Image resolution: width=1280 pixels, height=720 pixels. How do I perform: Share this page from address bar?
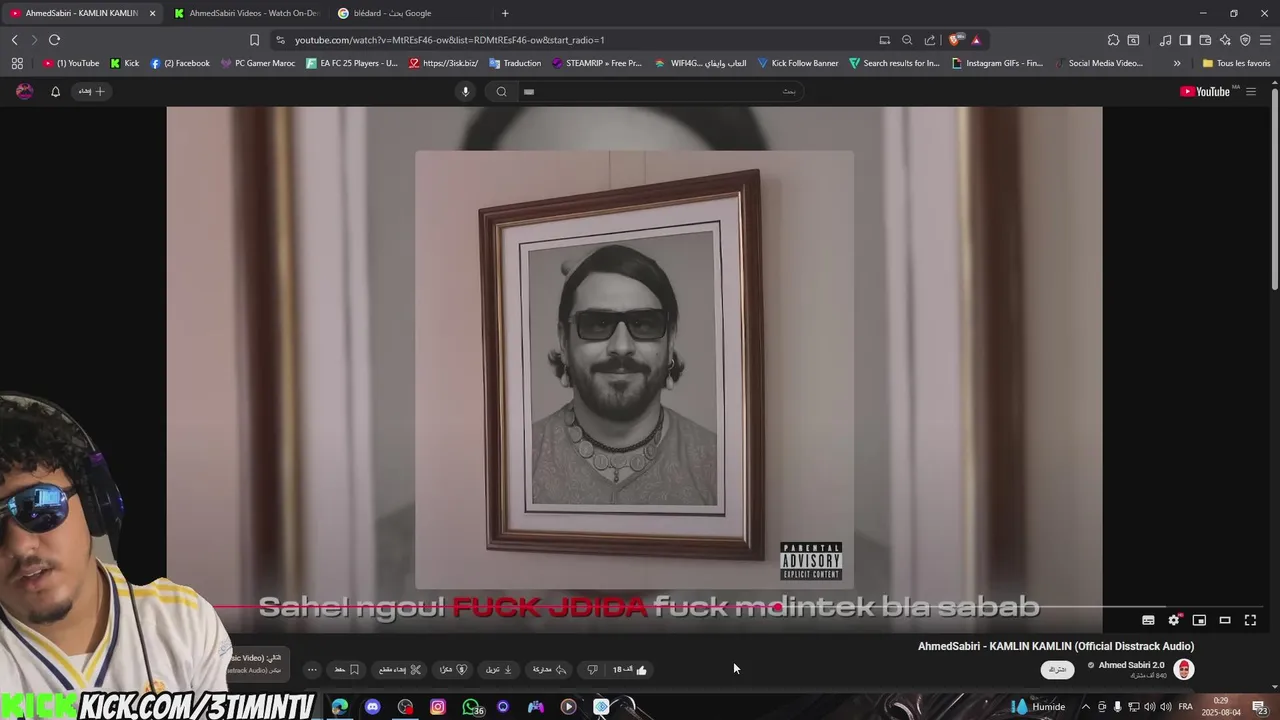pos(930,40)
